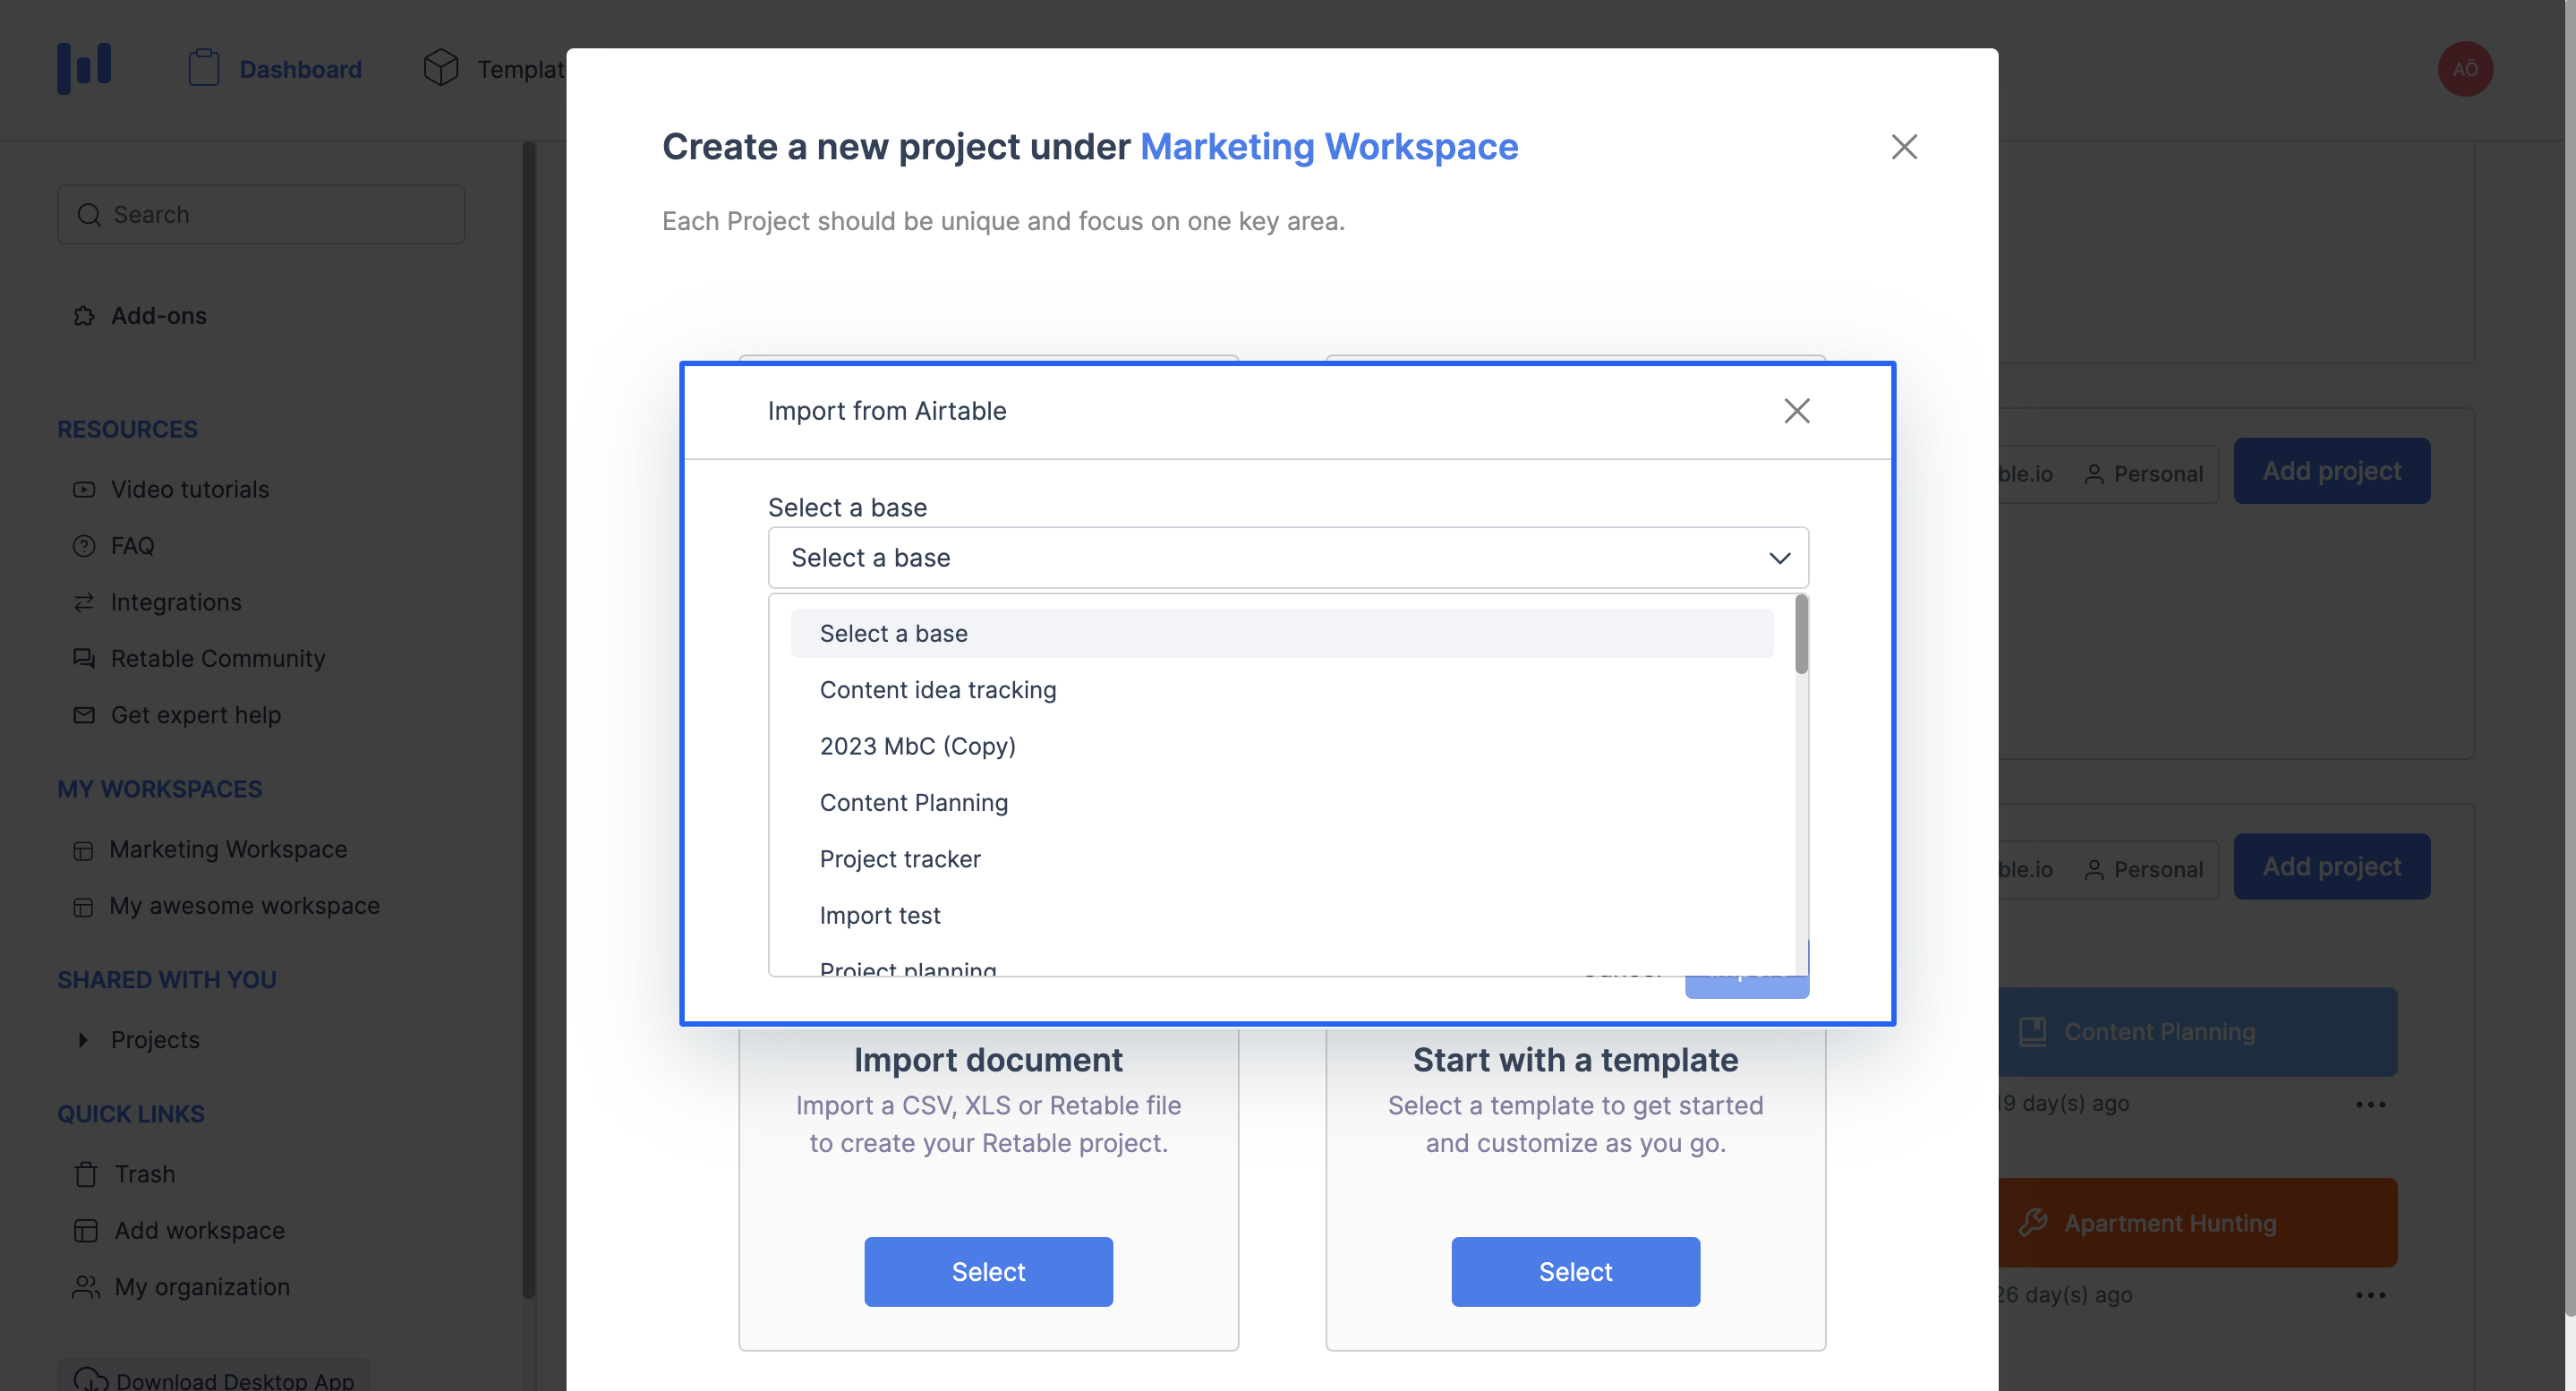Image resolution: width=2576 pixels, height=1391 pixels.
Task: Click the Integrations arrows icon
Action: [x=83, y=601]
